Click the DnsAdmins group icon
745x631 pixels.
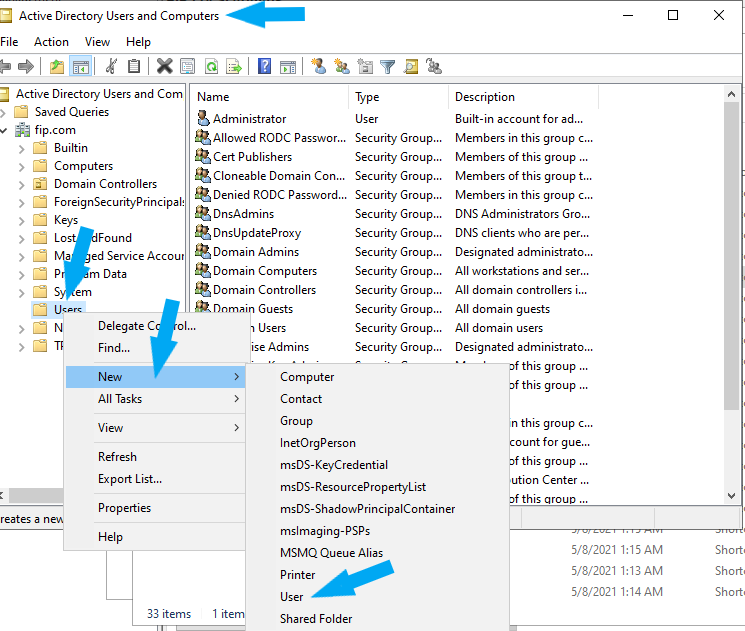coord(203,213)
